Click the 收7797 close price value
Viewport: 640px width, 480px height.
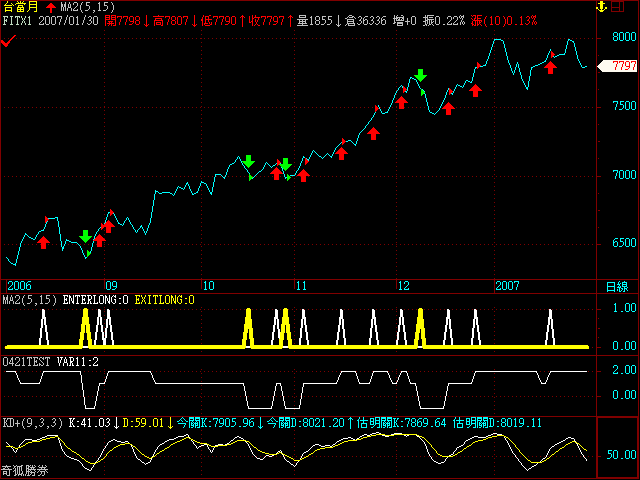coord(267,20)
